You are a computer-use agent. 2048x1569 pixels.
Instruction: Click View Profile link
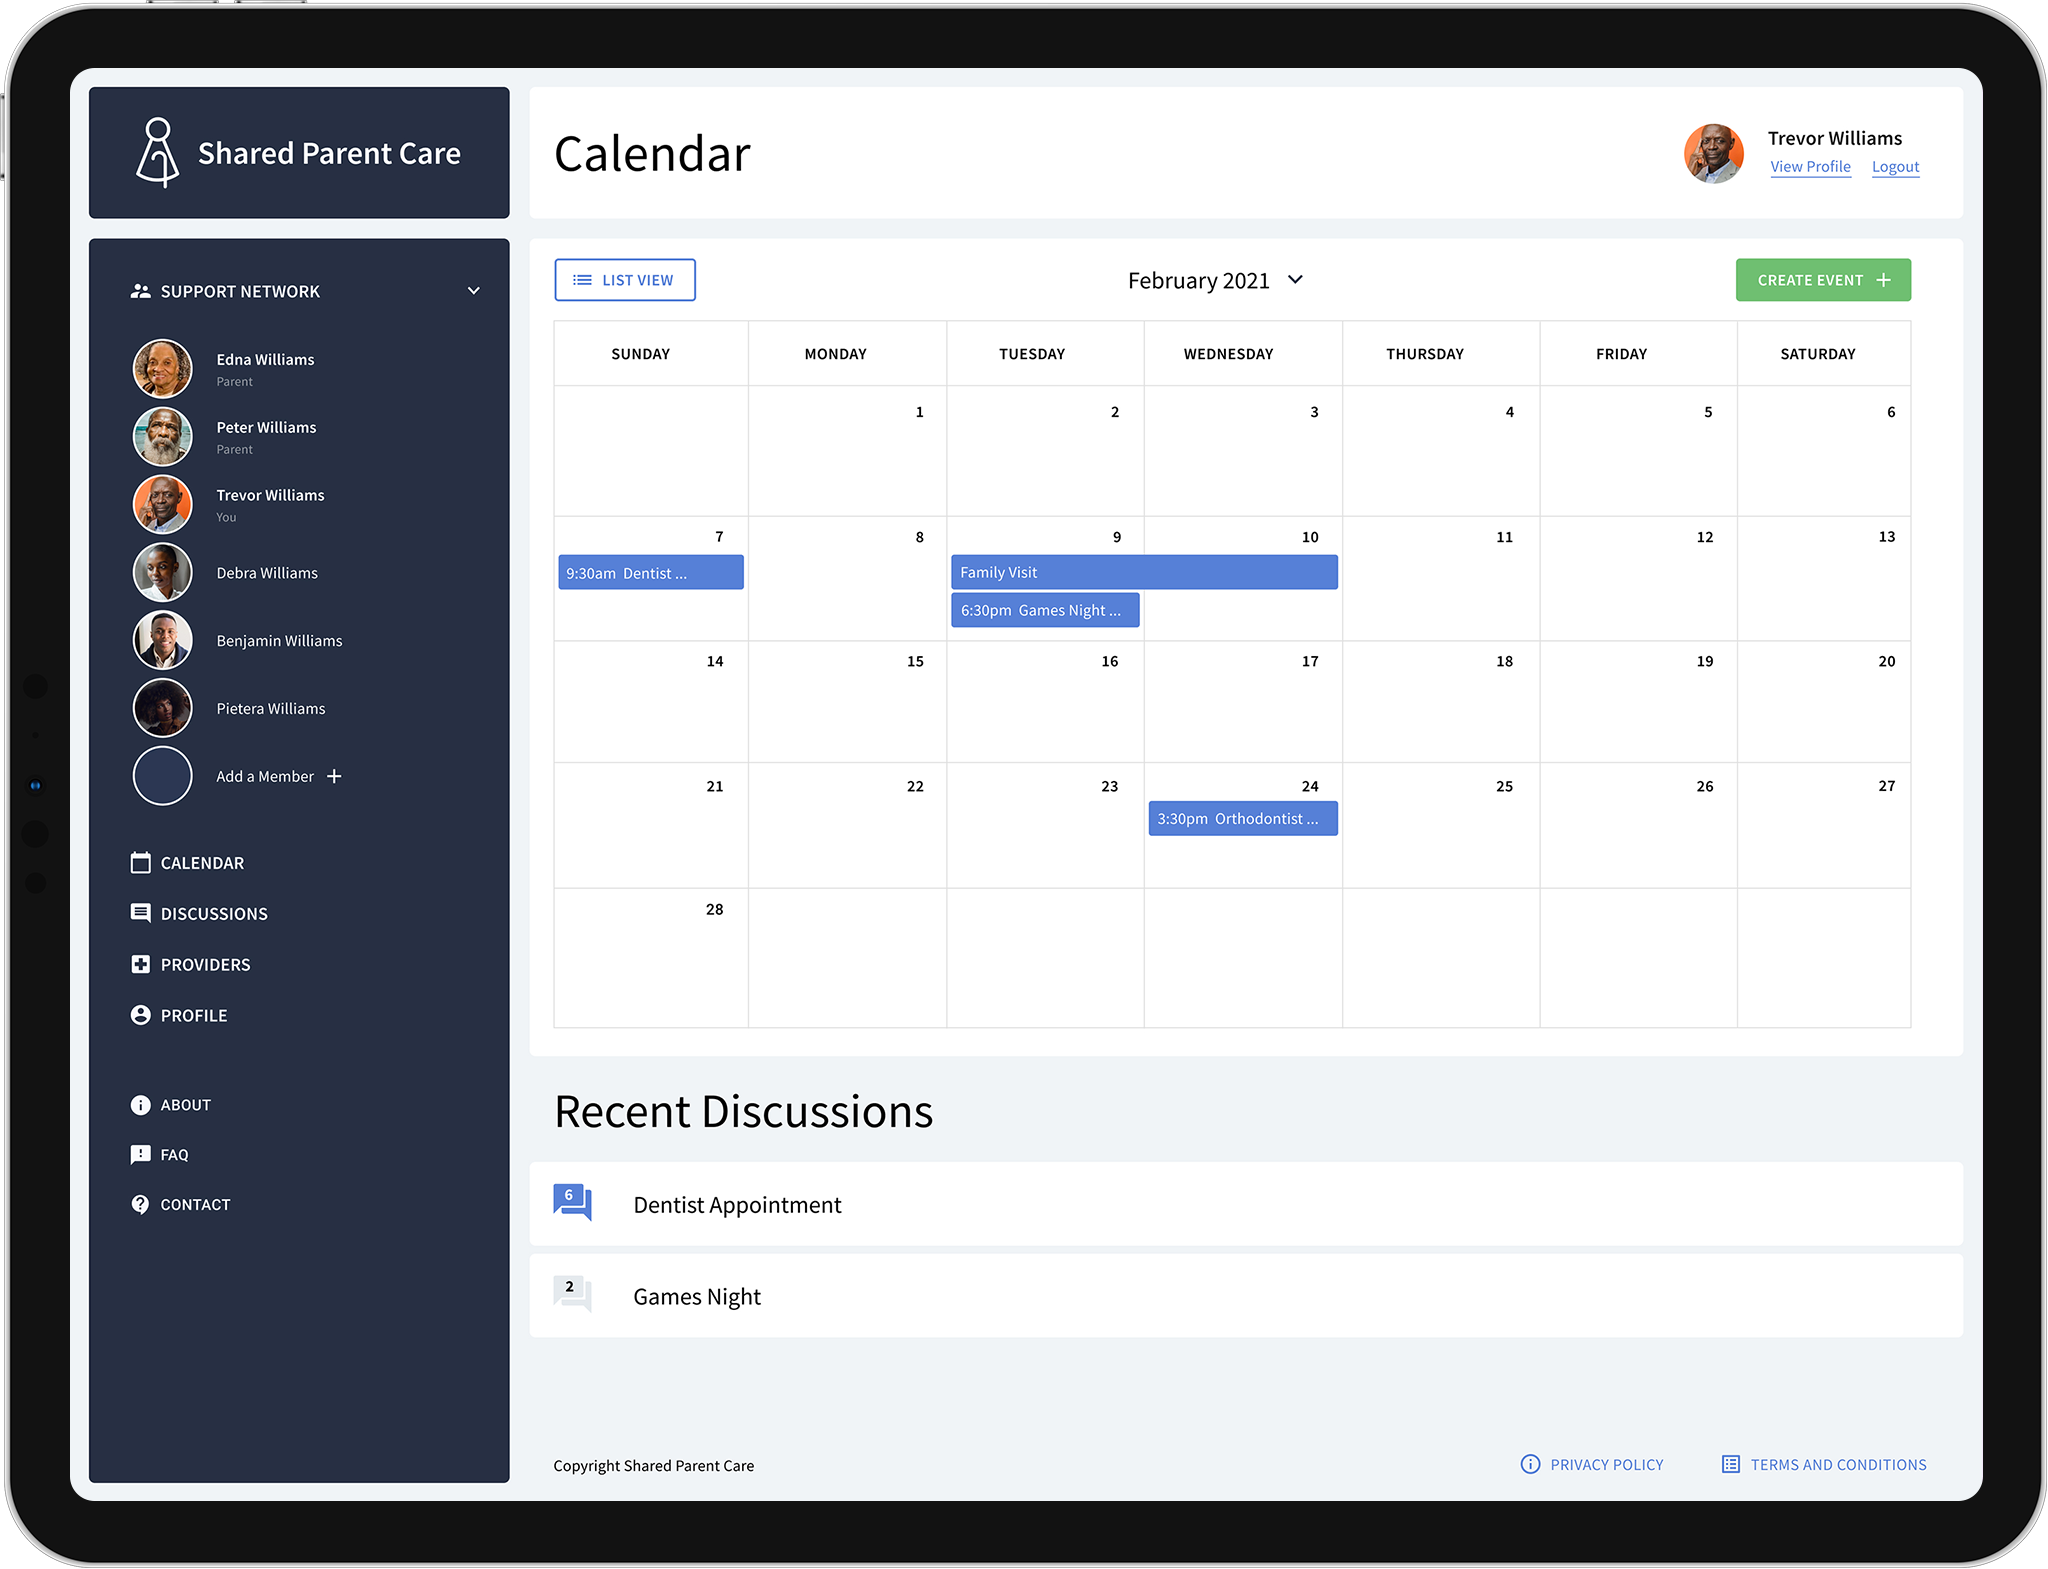pyautogui.click(x=1809, y=166)
